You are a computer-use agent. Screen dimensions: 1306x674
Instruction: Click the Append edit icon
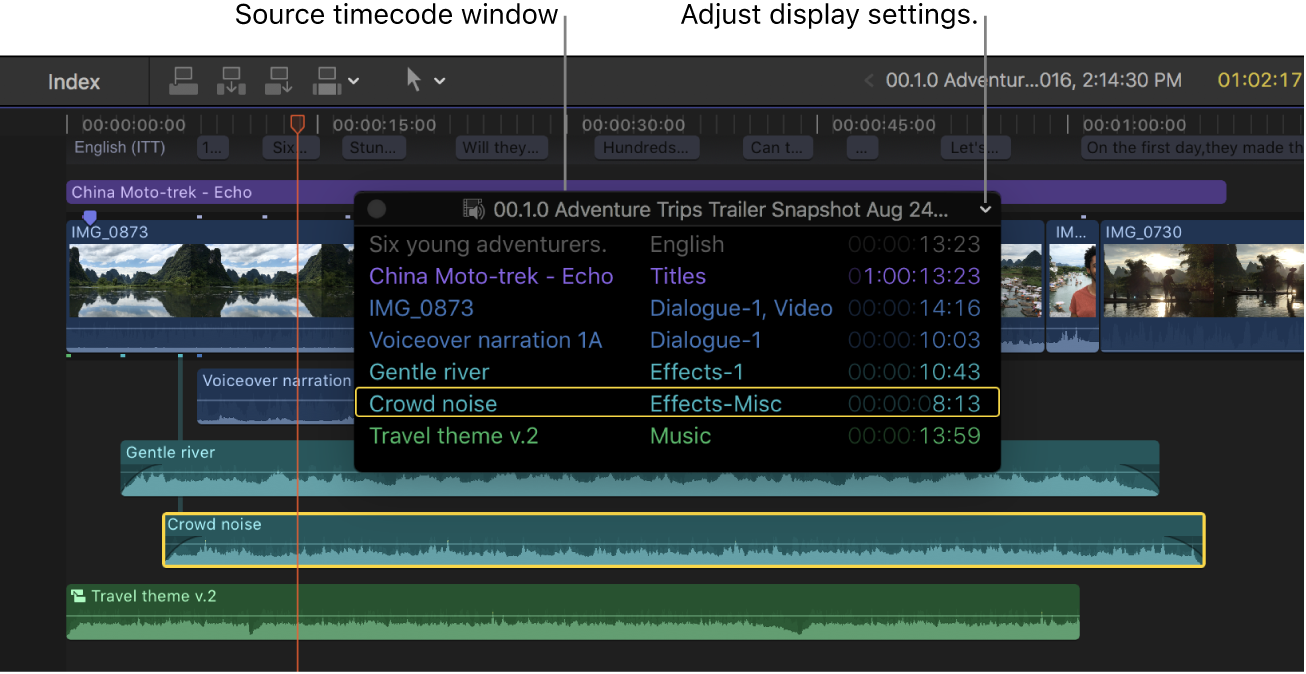coord(278,80)
